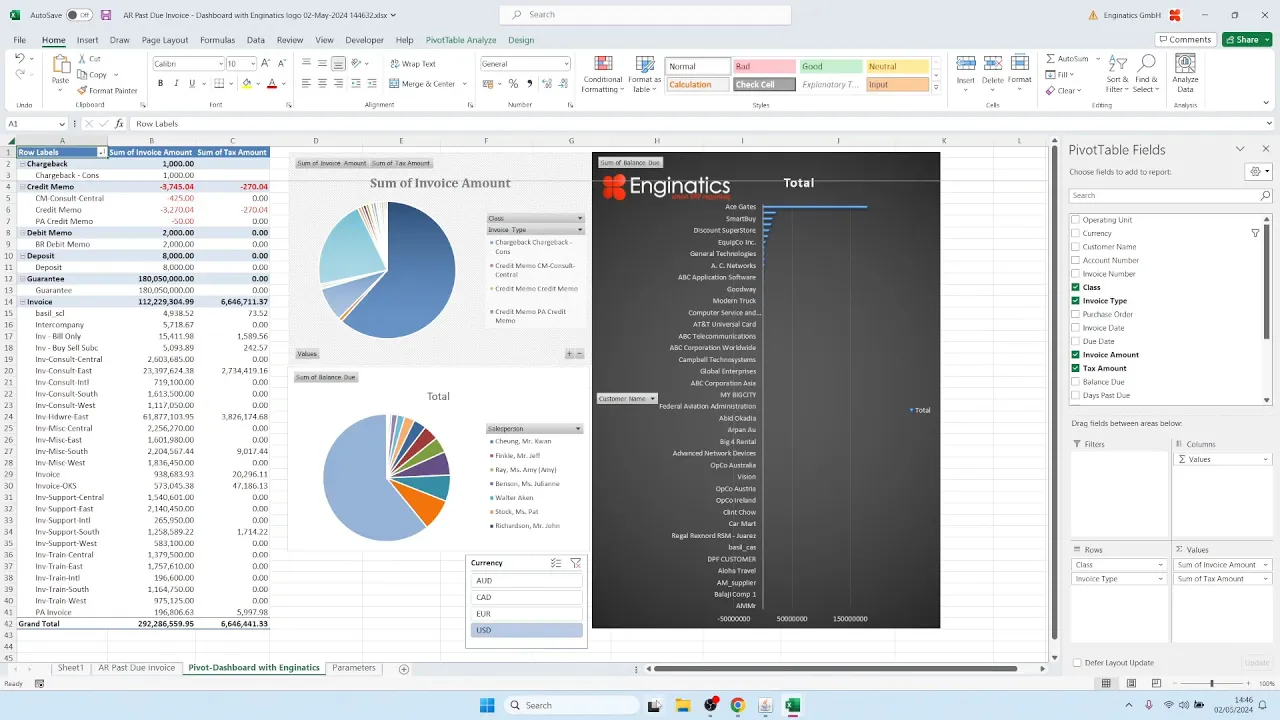Image resolution: width=1280 pixels, height=720 pixels.
Task: Click the Cut scissors icon
Action: pos(82,59)
